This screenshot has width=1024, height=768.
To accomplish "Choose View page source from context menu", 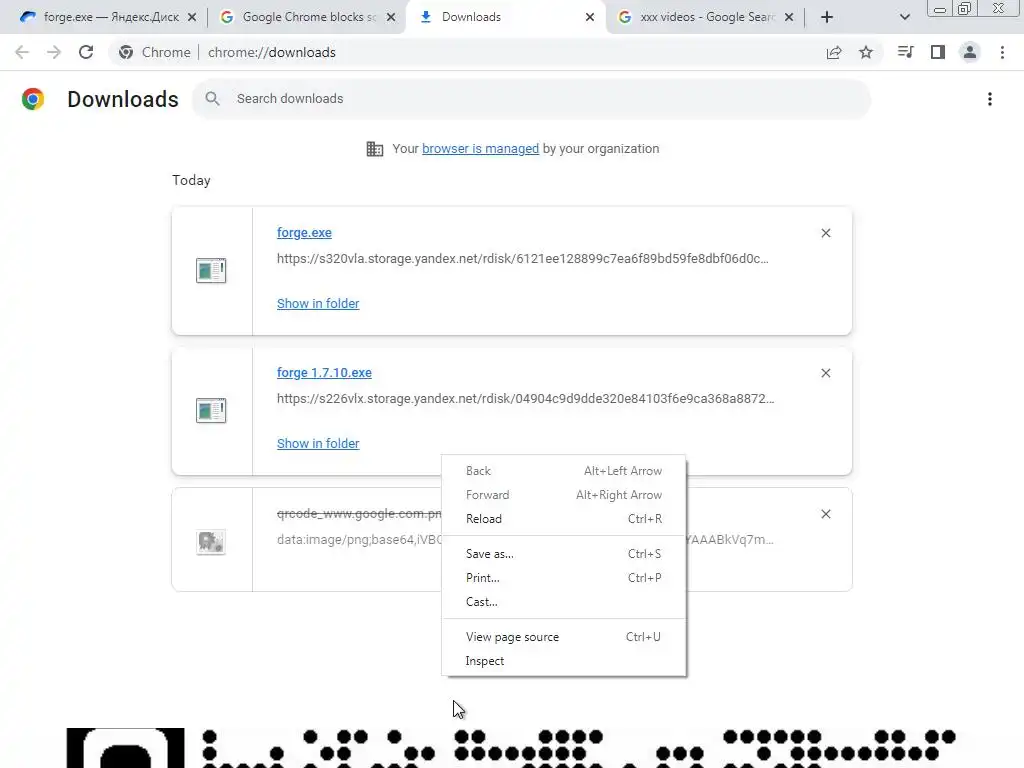I will point(564,637).
